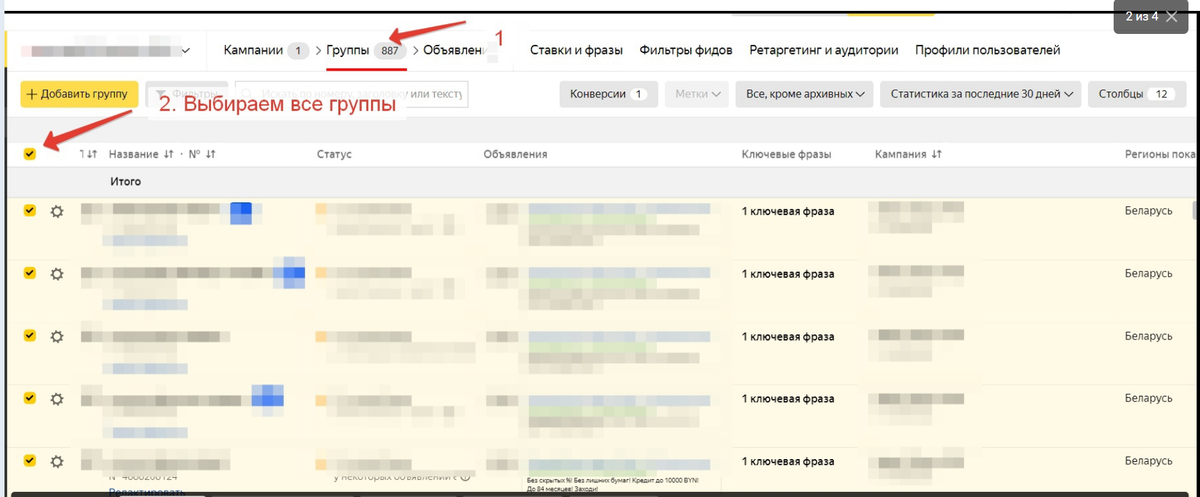This screenshot has width=1200, height=497.
Task: Select the Группы 887 tab
Action: pos(366,50)
